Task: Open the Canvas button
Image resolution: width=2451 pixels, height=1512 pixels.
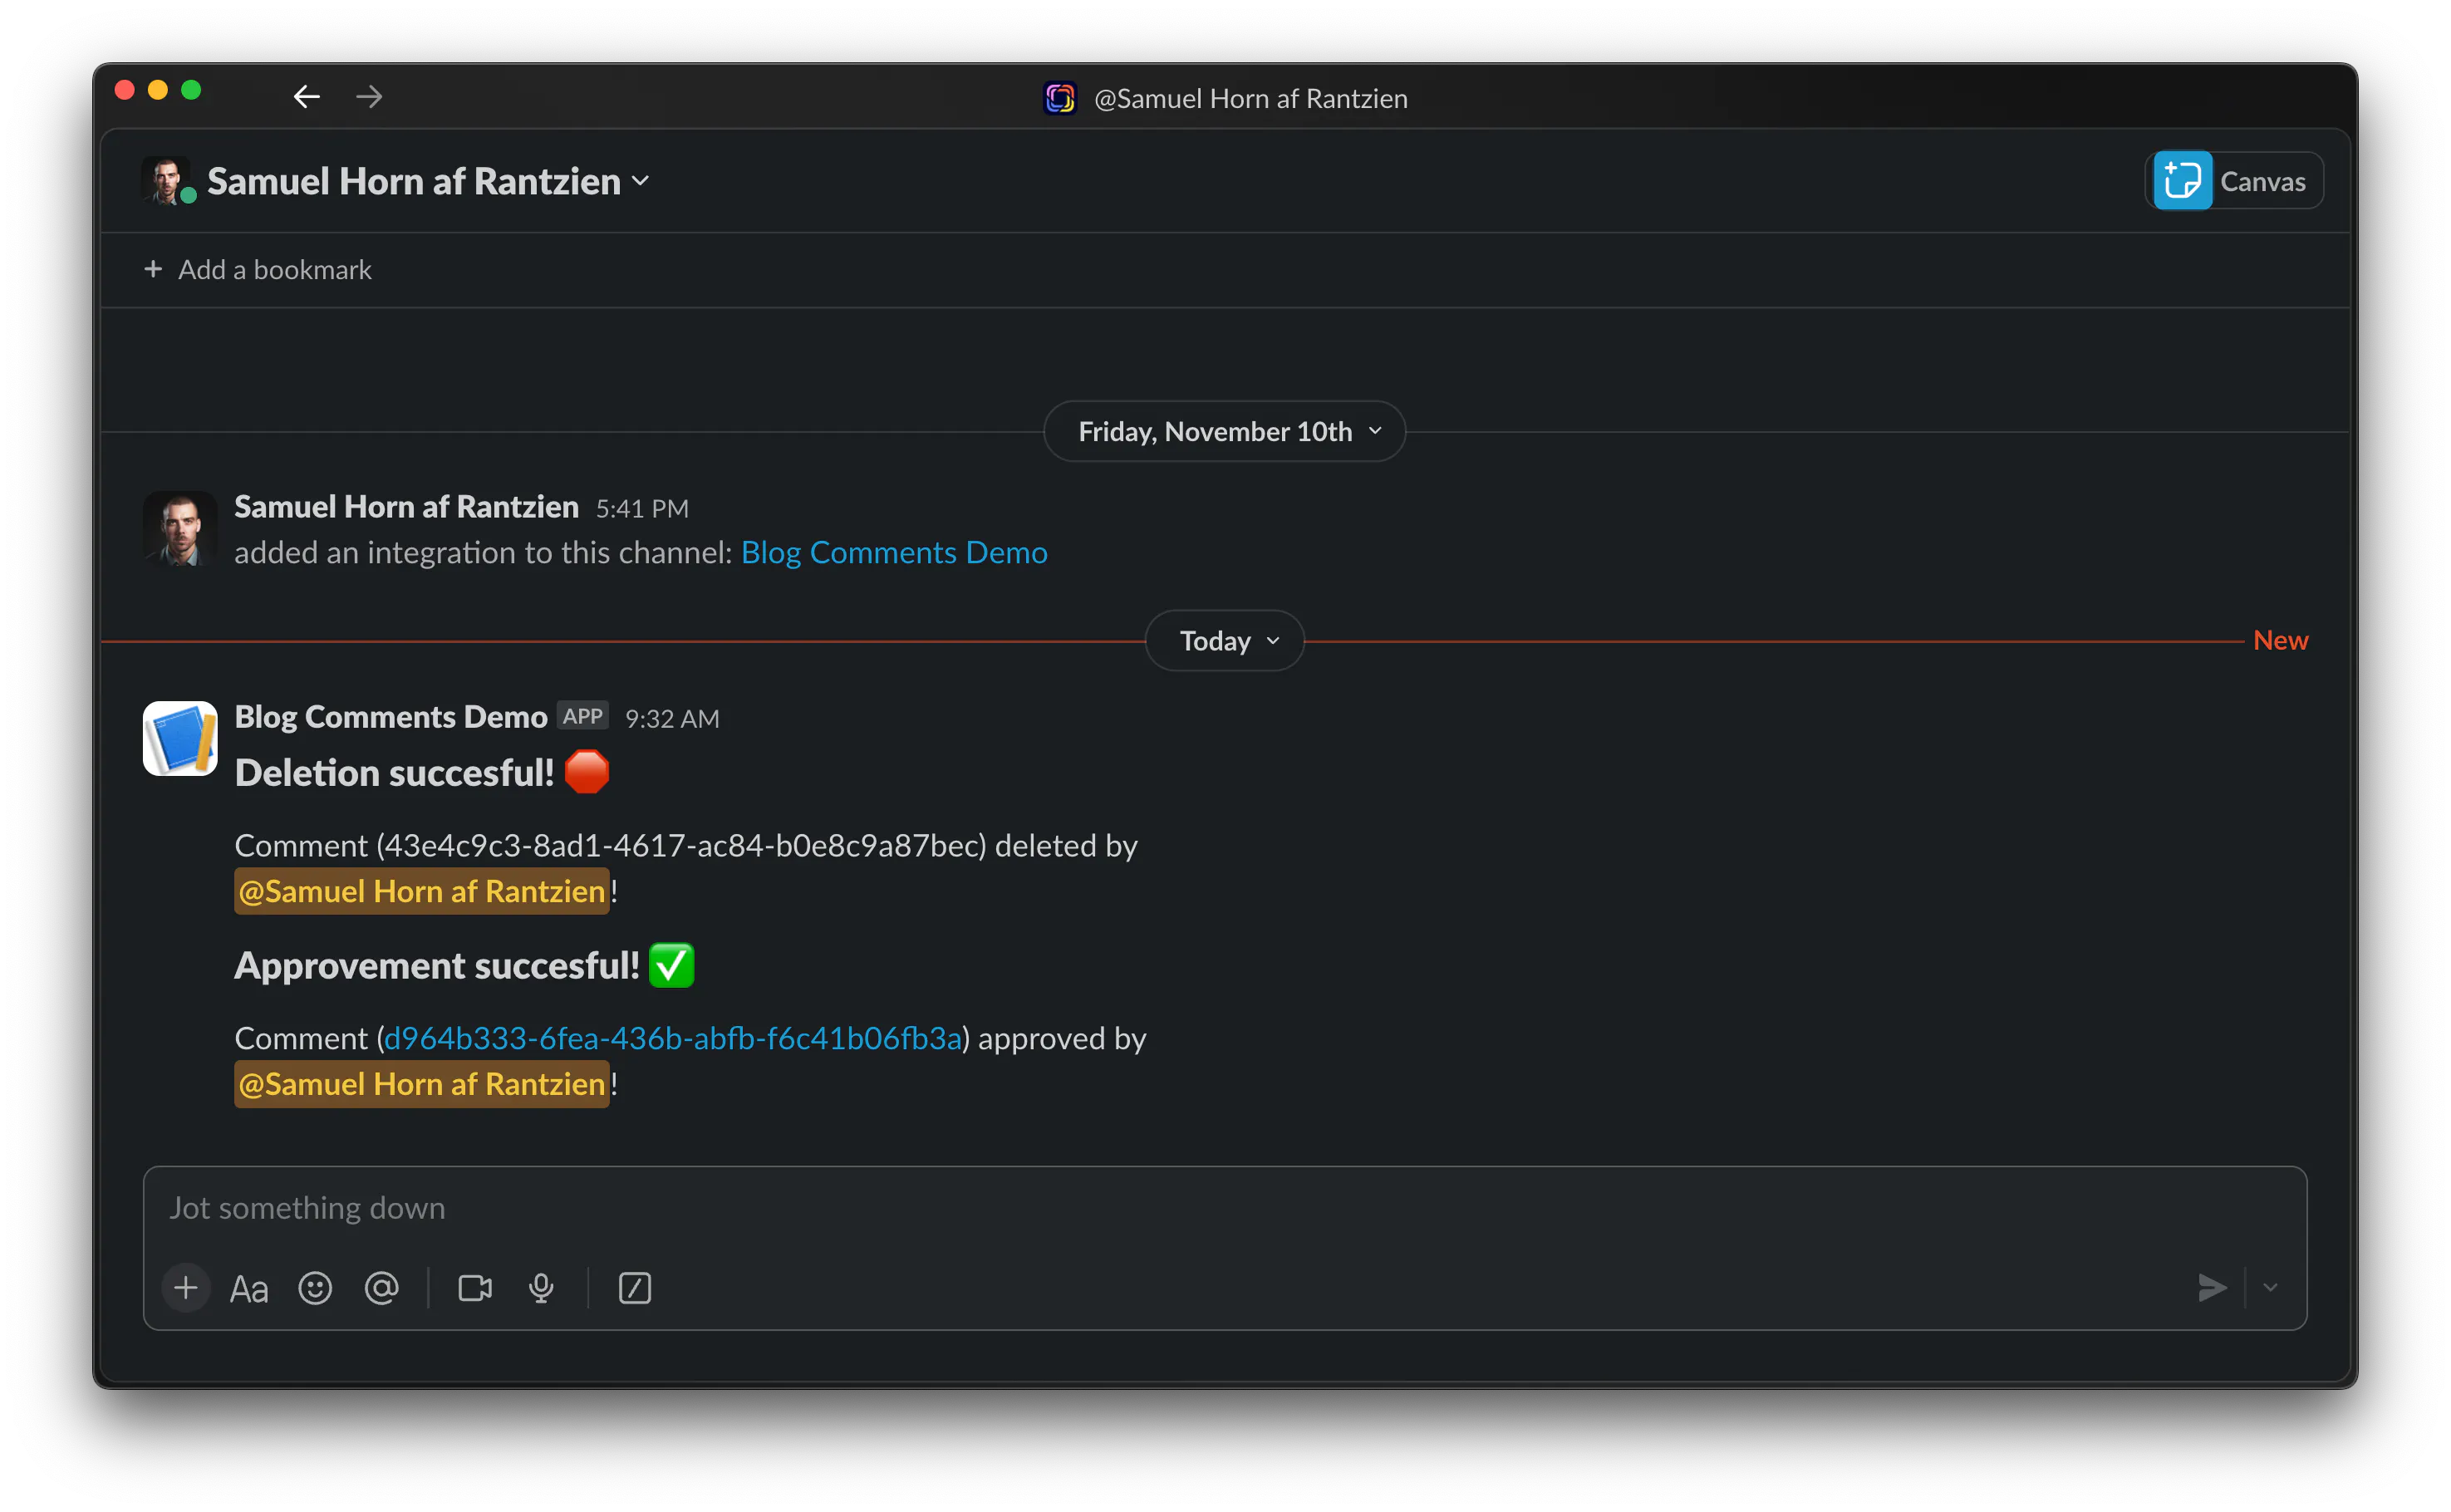Action: tap(2233, 181)
